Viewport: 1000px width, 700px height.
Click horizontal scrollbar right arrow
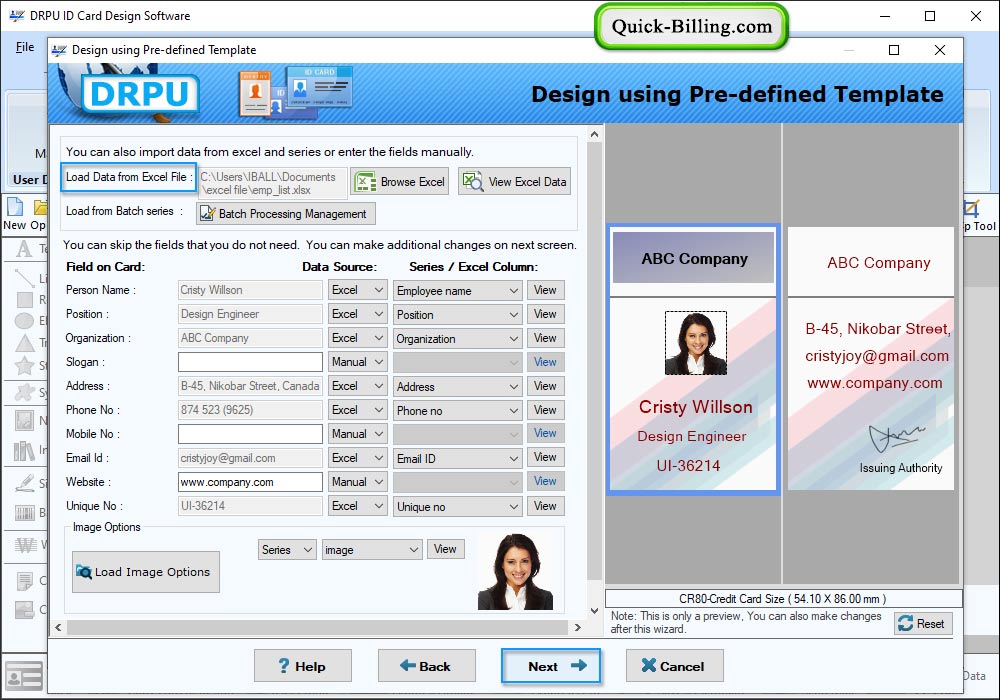click(577, 627)
